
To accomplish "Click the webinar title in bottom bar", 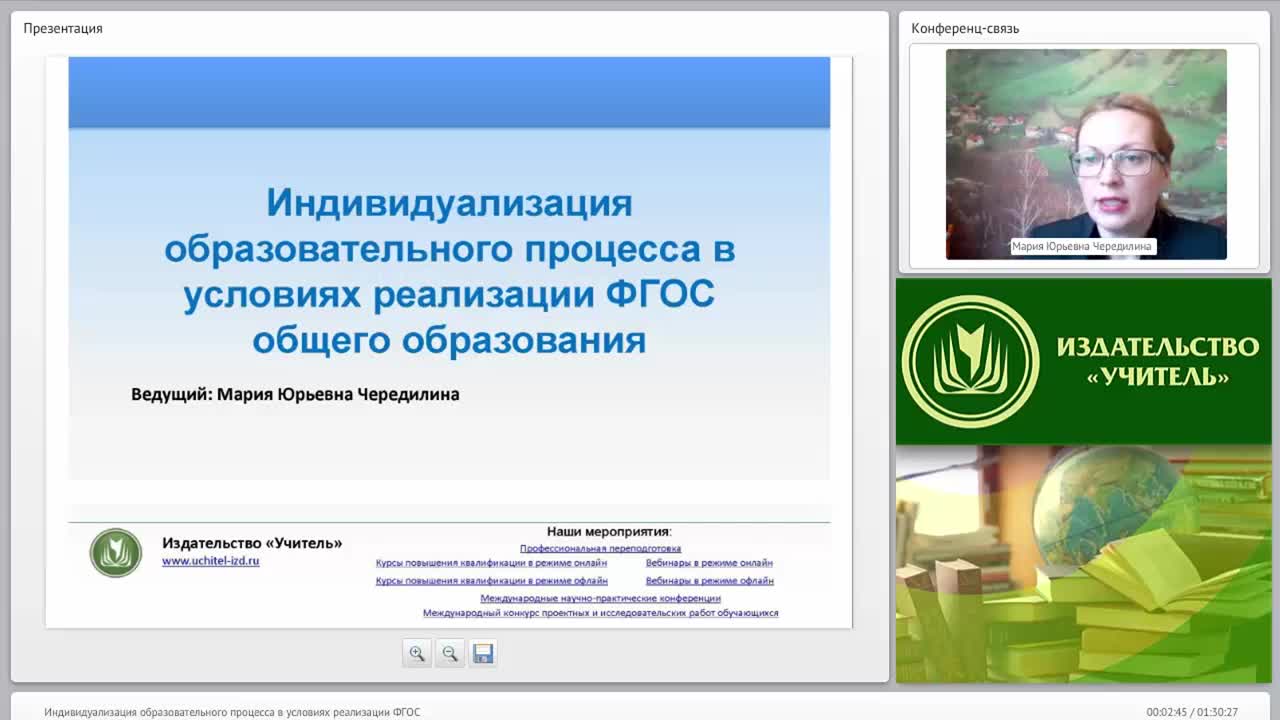I will [232, 712].
